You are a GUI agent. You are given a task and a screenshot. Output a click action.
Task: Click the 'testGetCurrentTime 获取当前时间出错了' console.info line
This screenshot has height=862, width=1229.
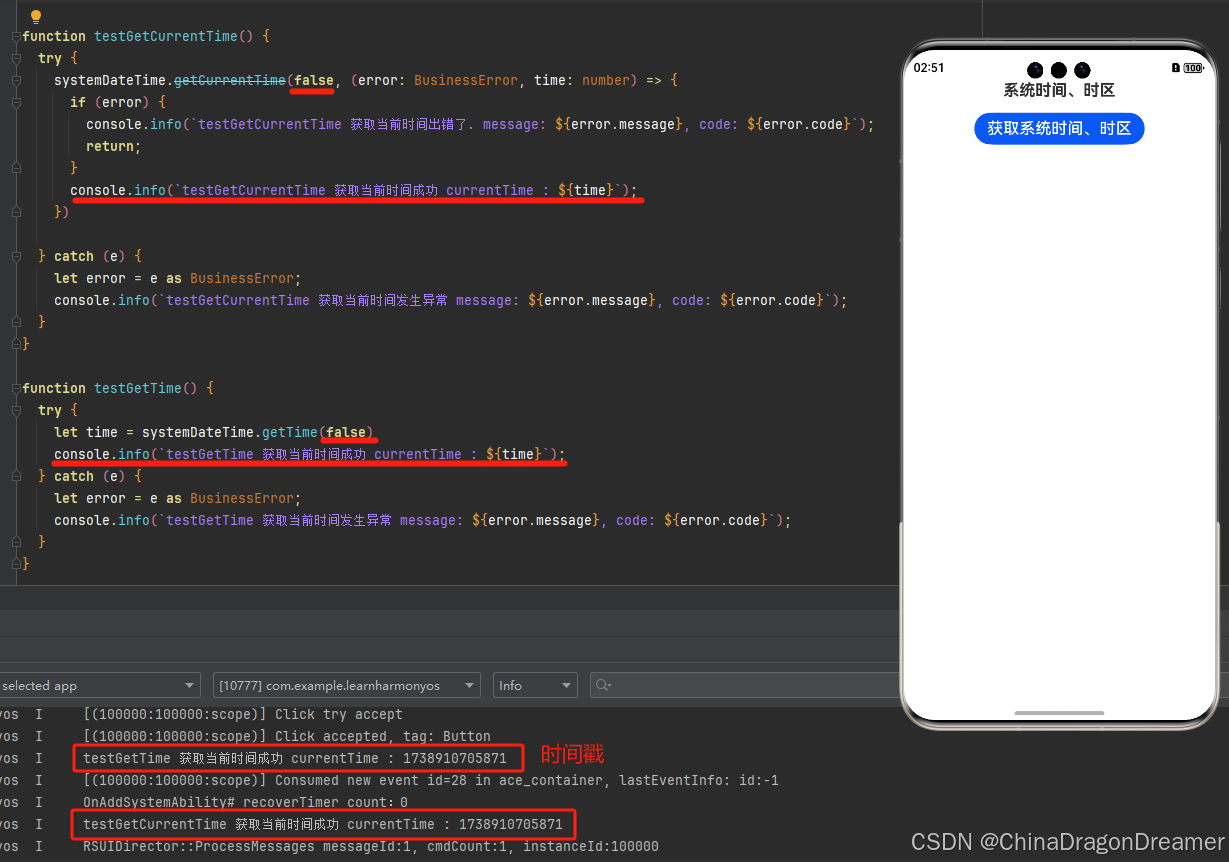tap(480, 124)
